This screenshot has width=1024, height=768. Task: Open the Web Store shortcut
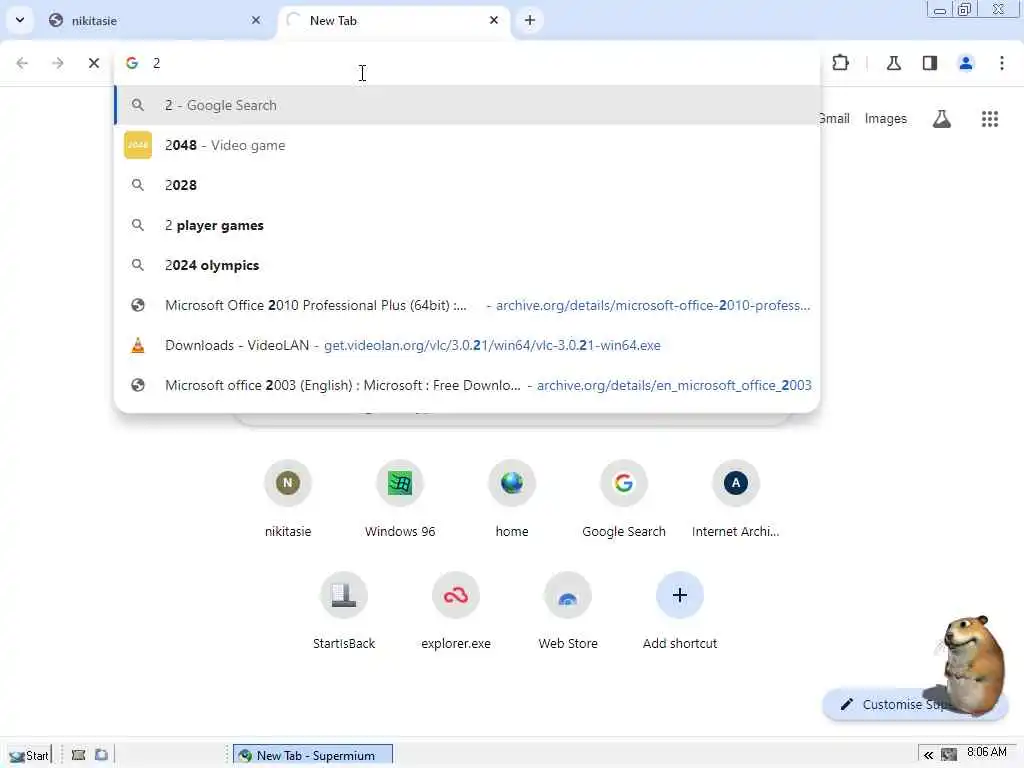coord(568,611)
